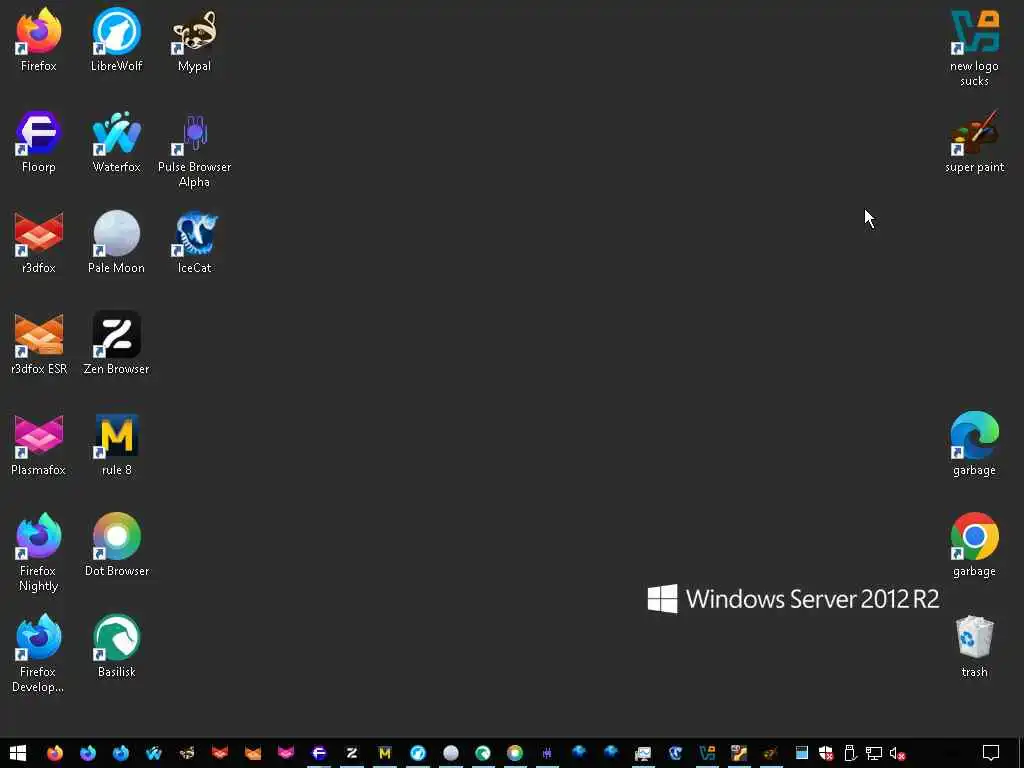Click the IceCat taskbar icon
The image size is (1024, 768).
tap(675, 753)
